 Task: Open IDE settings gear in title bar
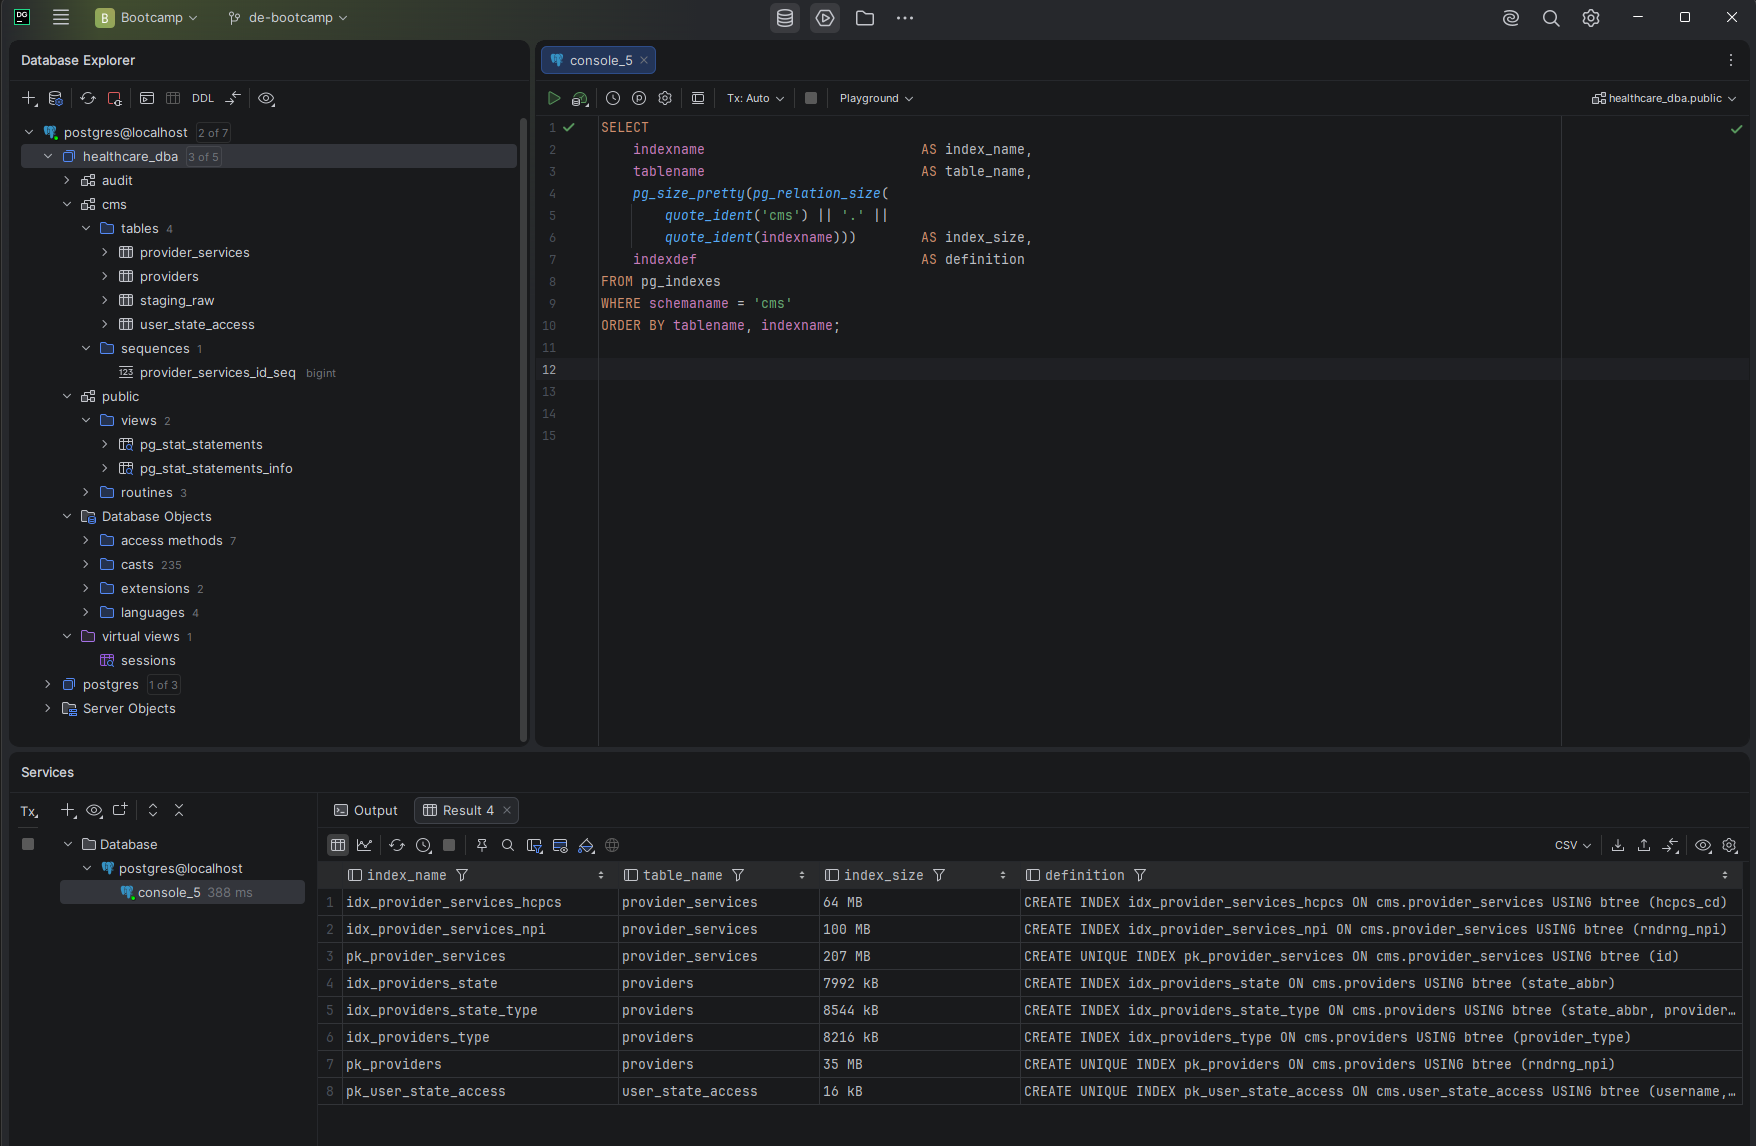1591,18
